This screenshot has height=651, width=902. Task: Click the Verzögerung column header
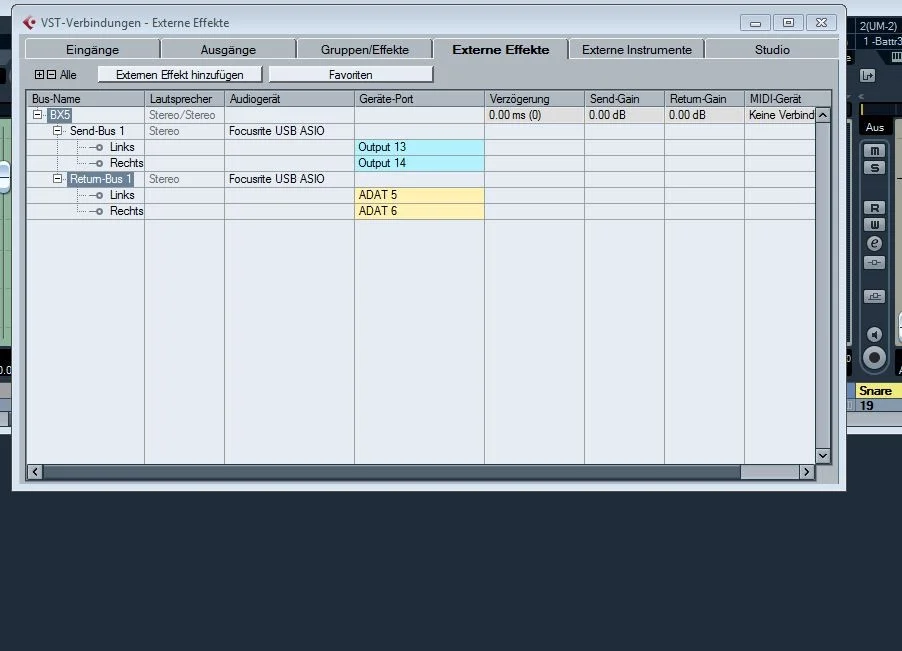pos(534,99)
